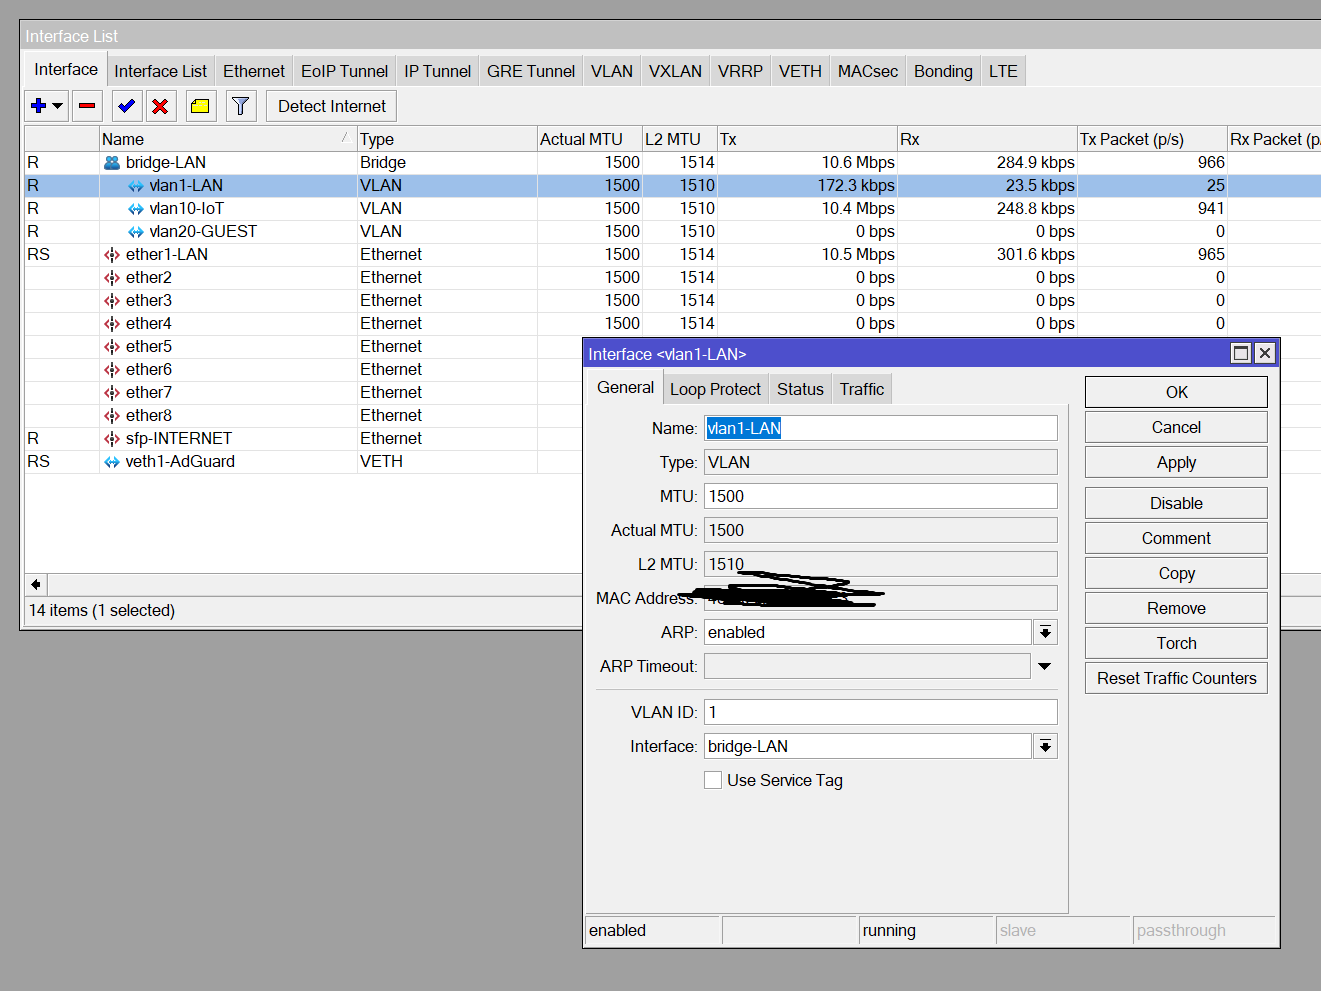This screenshot has height=991, width=1321.
Task: Click the ether3 ethernet icon
Action: click(112, 301)
